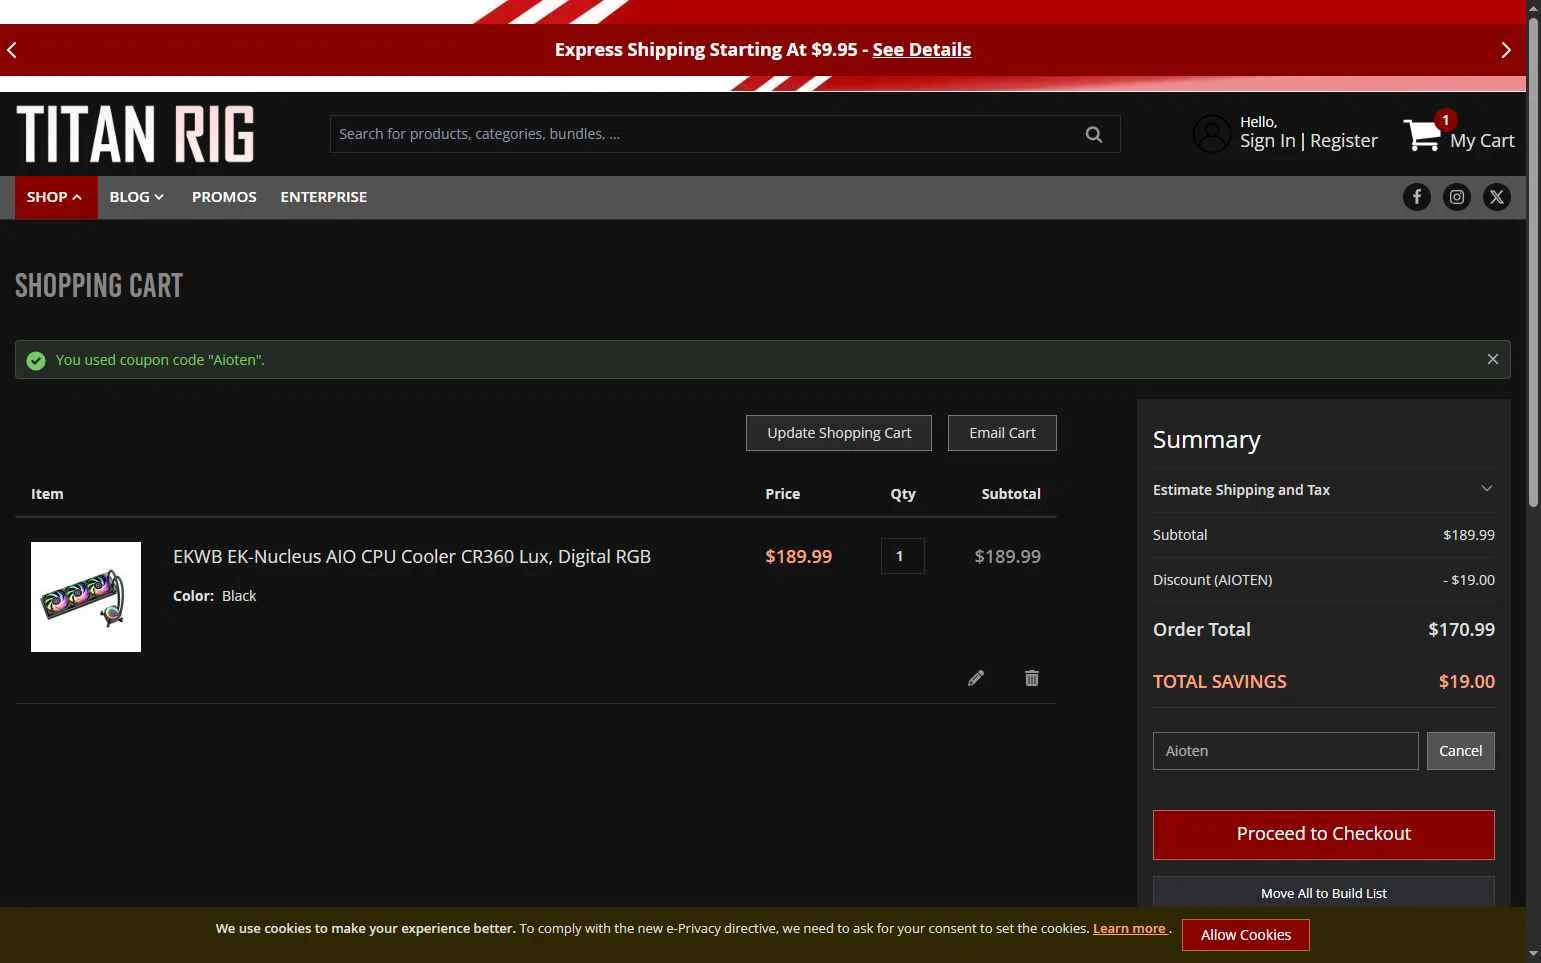This screenshot has height=963, width=1541.
Task: Open the Learn more cookies link
Action: coord(1130,928)
